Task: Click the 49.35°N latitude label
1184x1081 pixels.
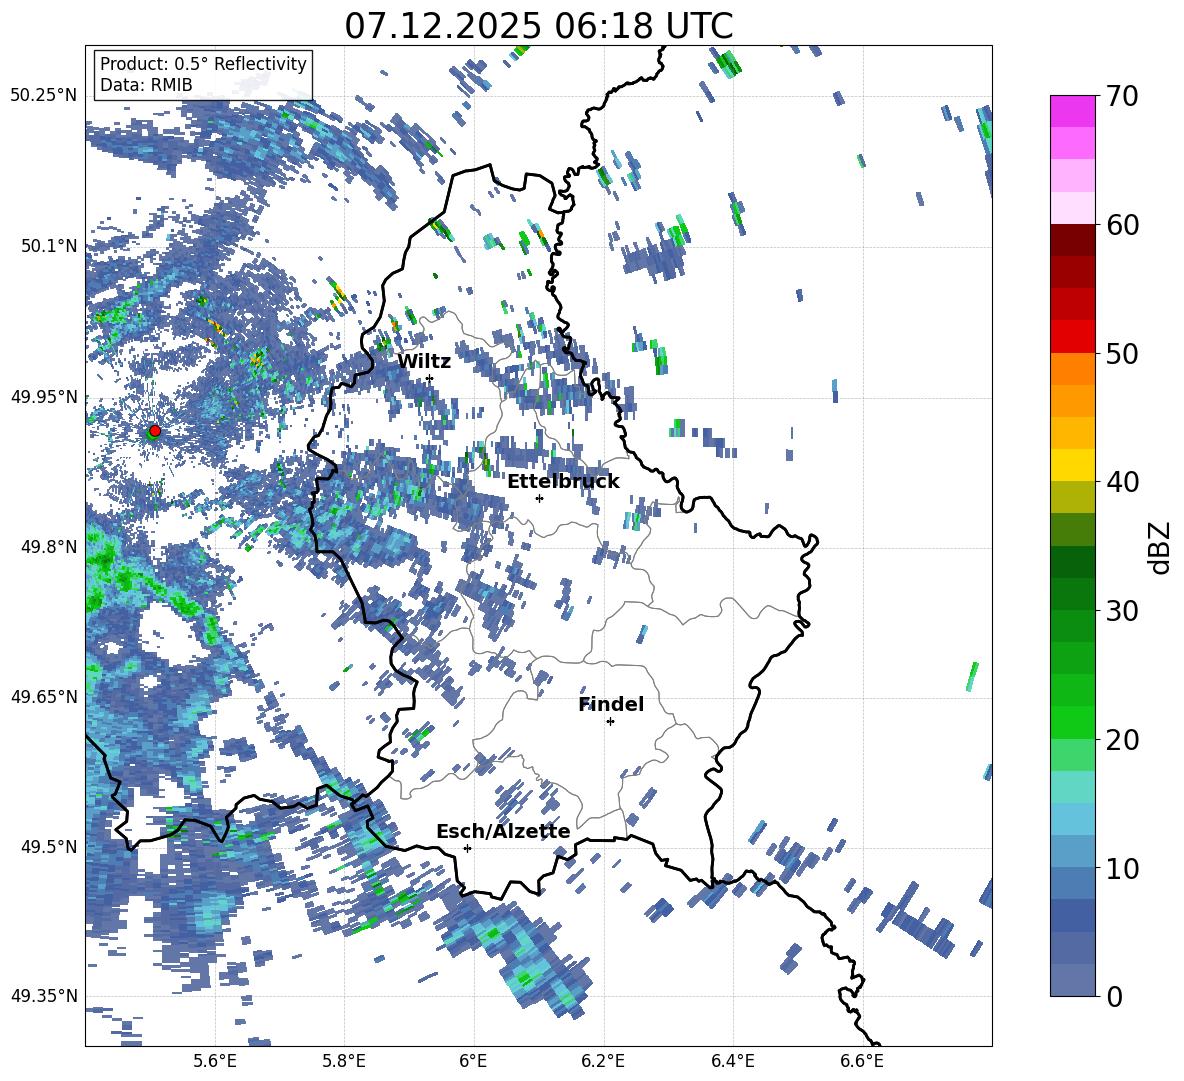Action: [44, 996]
